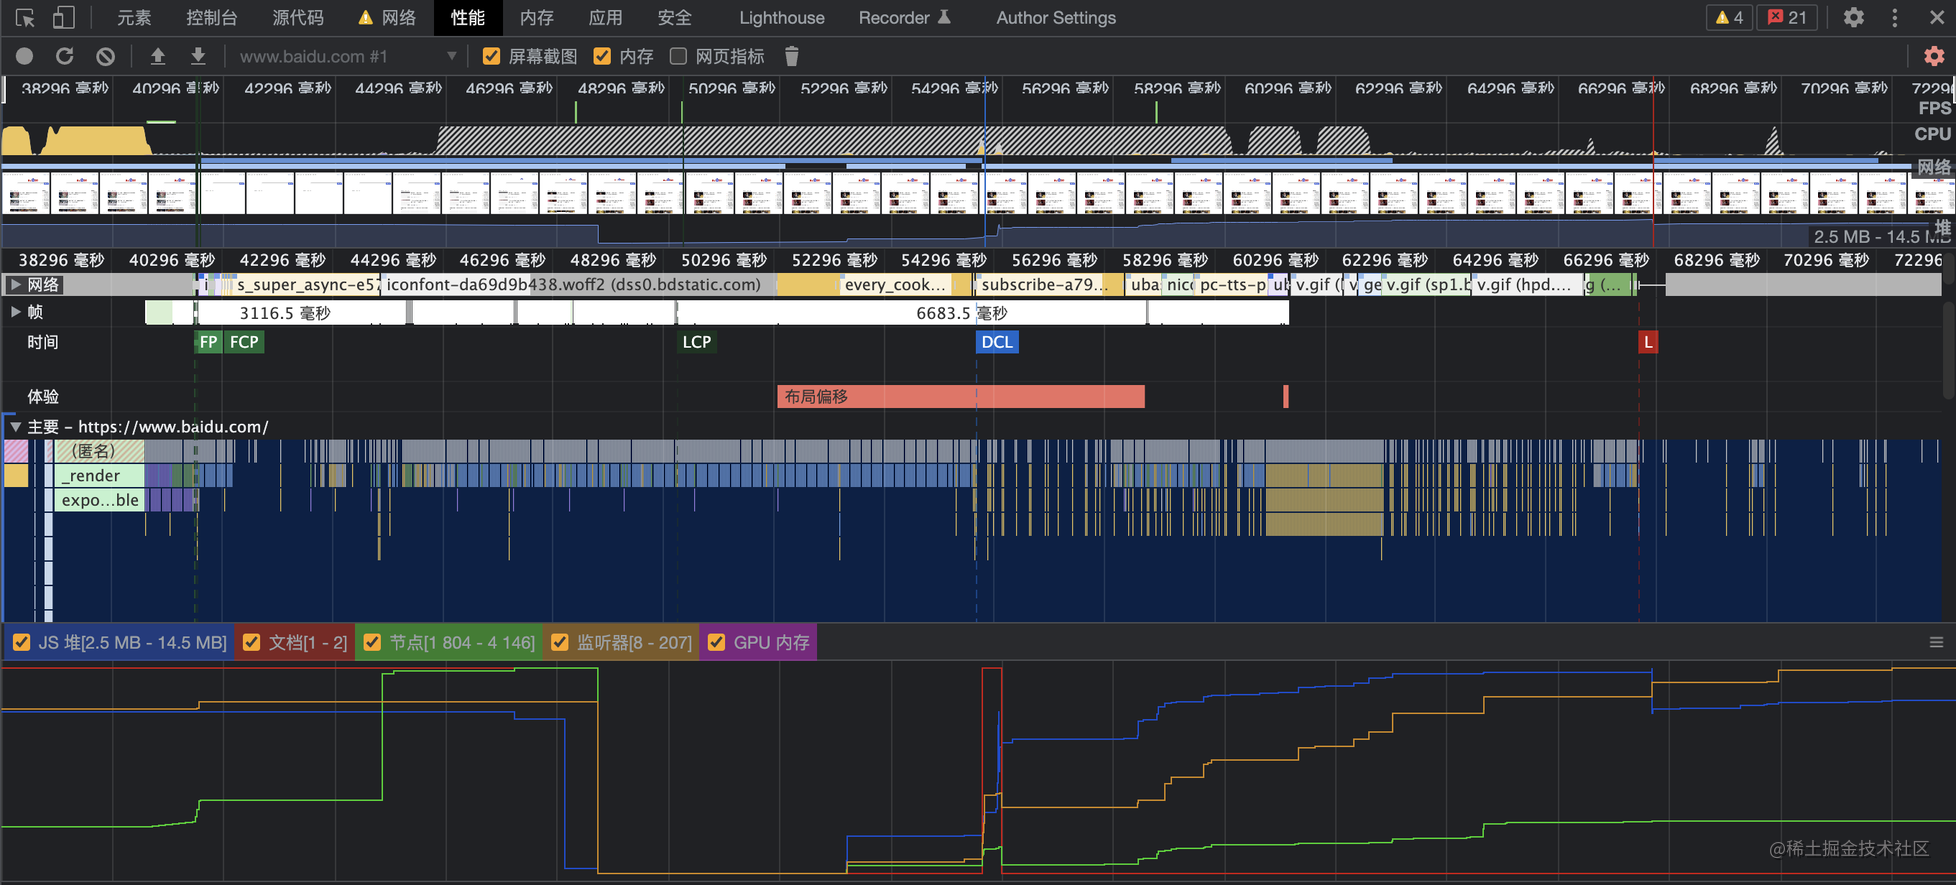
Task: Select the 6683.5 毫秒 frame
Action: 912,313
